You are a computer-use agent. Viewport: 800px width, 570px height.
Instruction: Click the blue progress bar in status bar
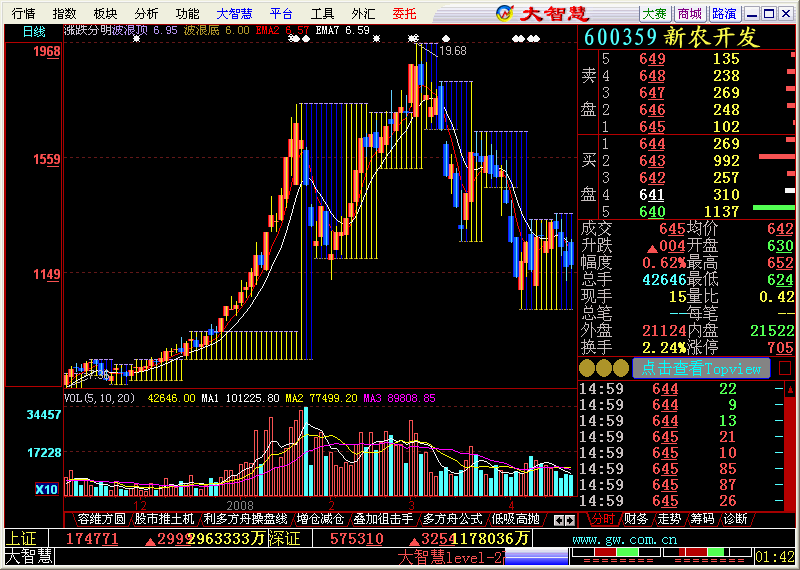click(536, 557)
